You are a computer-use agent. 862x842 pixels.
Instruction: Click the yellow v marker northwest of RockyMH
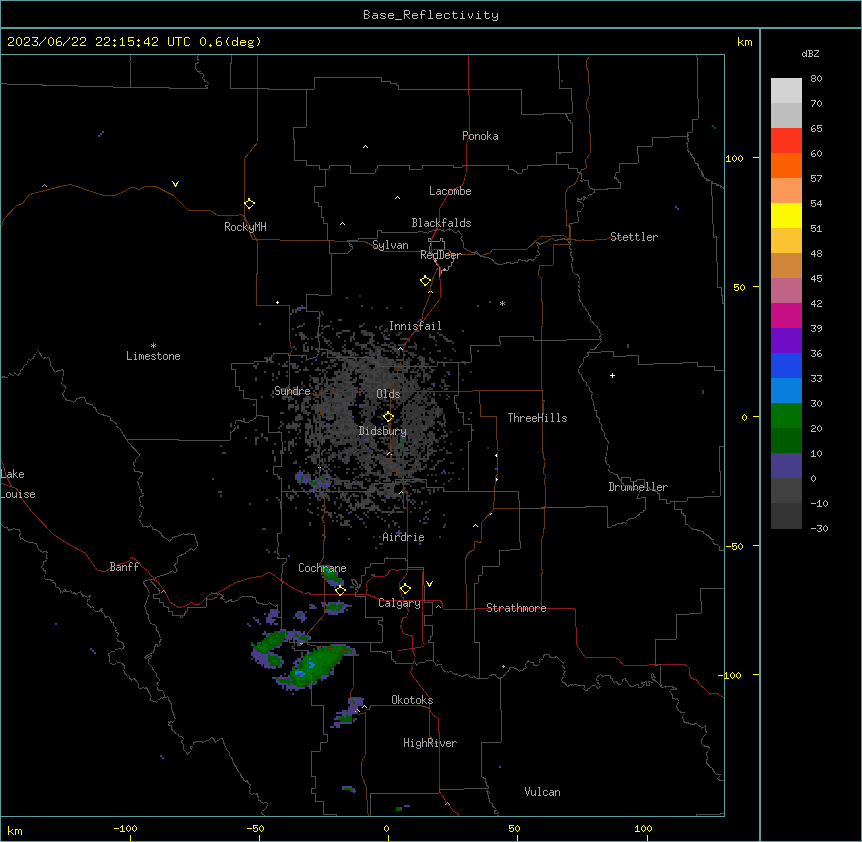pyautogui.click(x=175, y=184)
